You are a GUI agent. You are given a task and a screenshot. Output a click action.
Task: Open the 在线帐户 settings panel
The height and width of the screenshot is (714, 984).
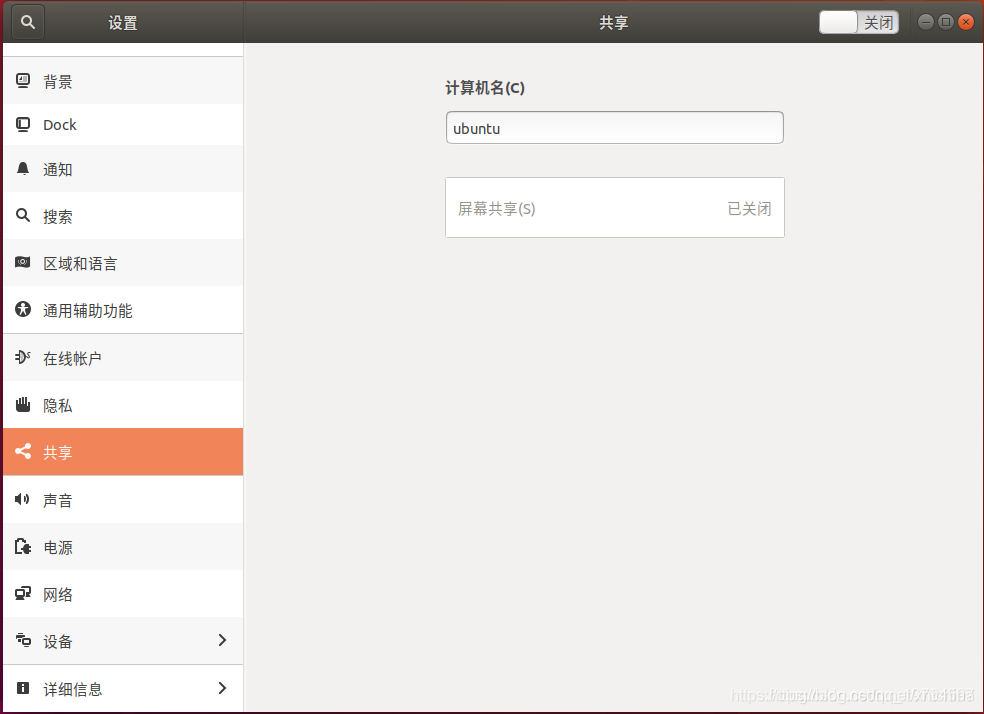click(72, 358)
